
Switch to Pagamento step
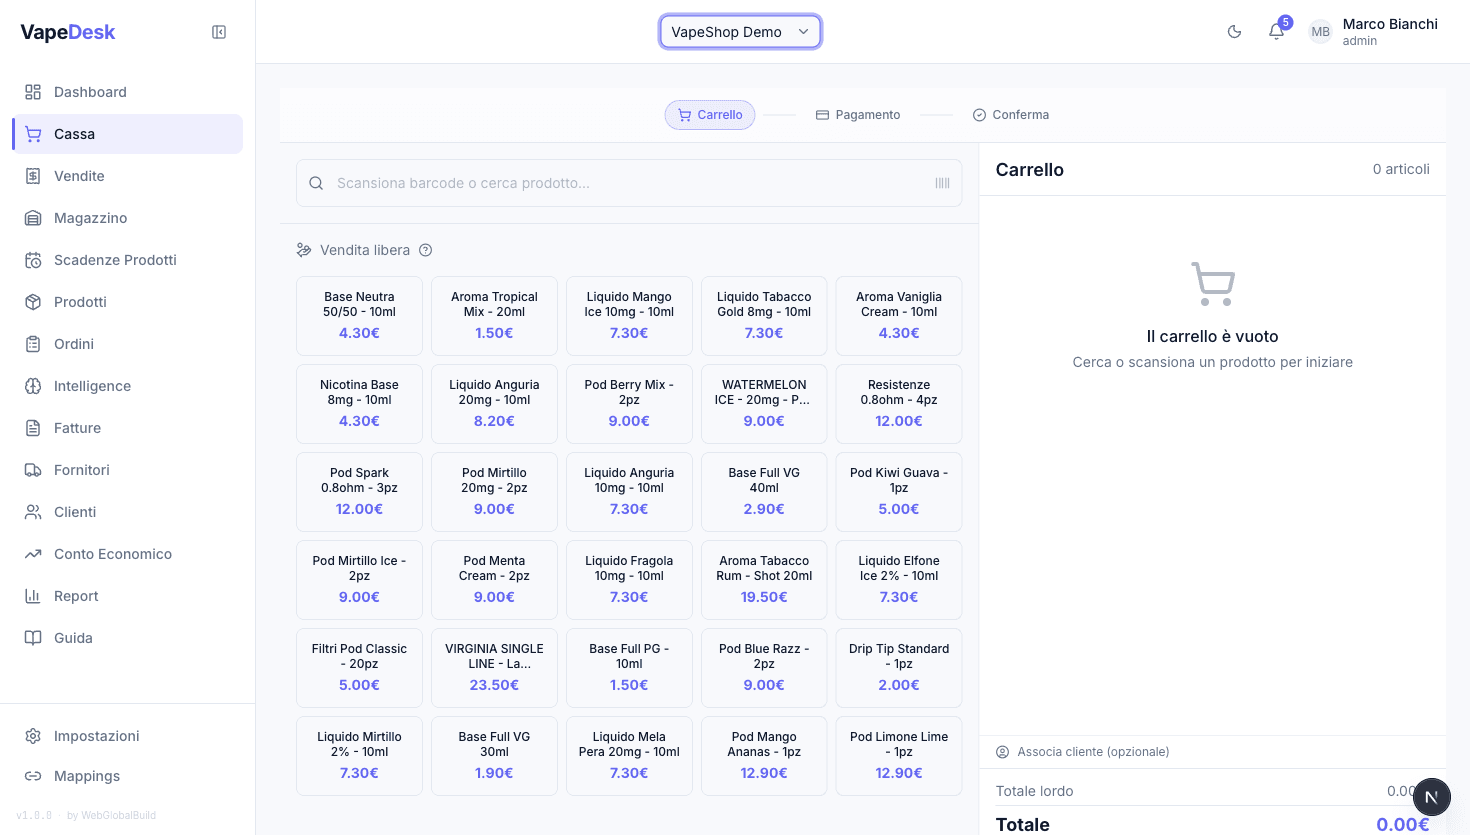[858, 115]
